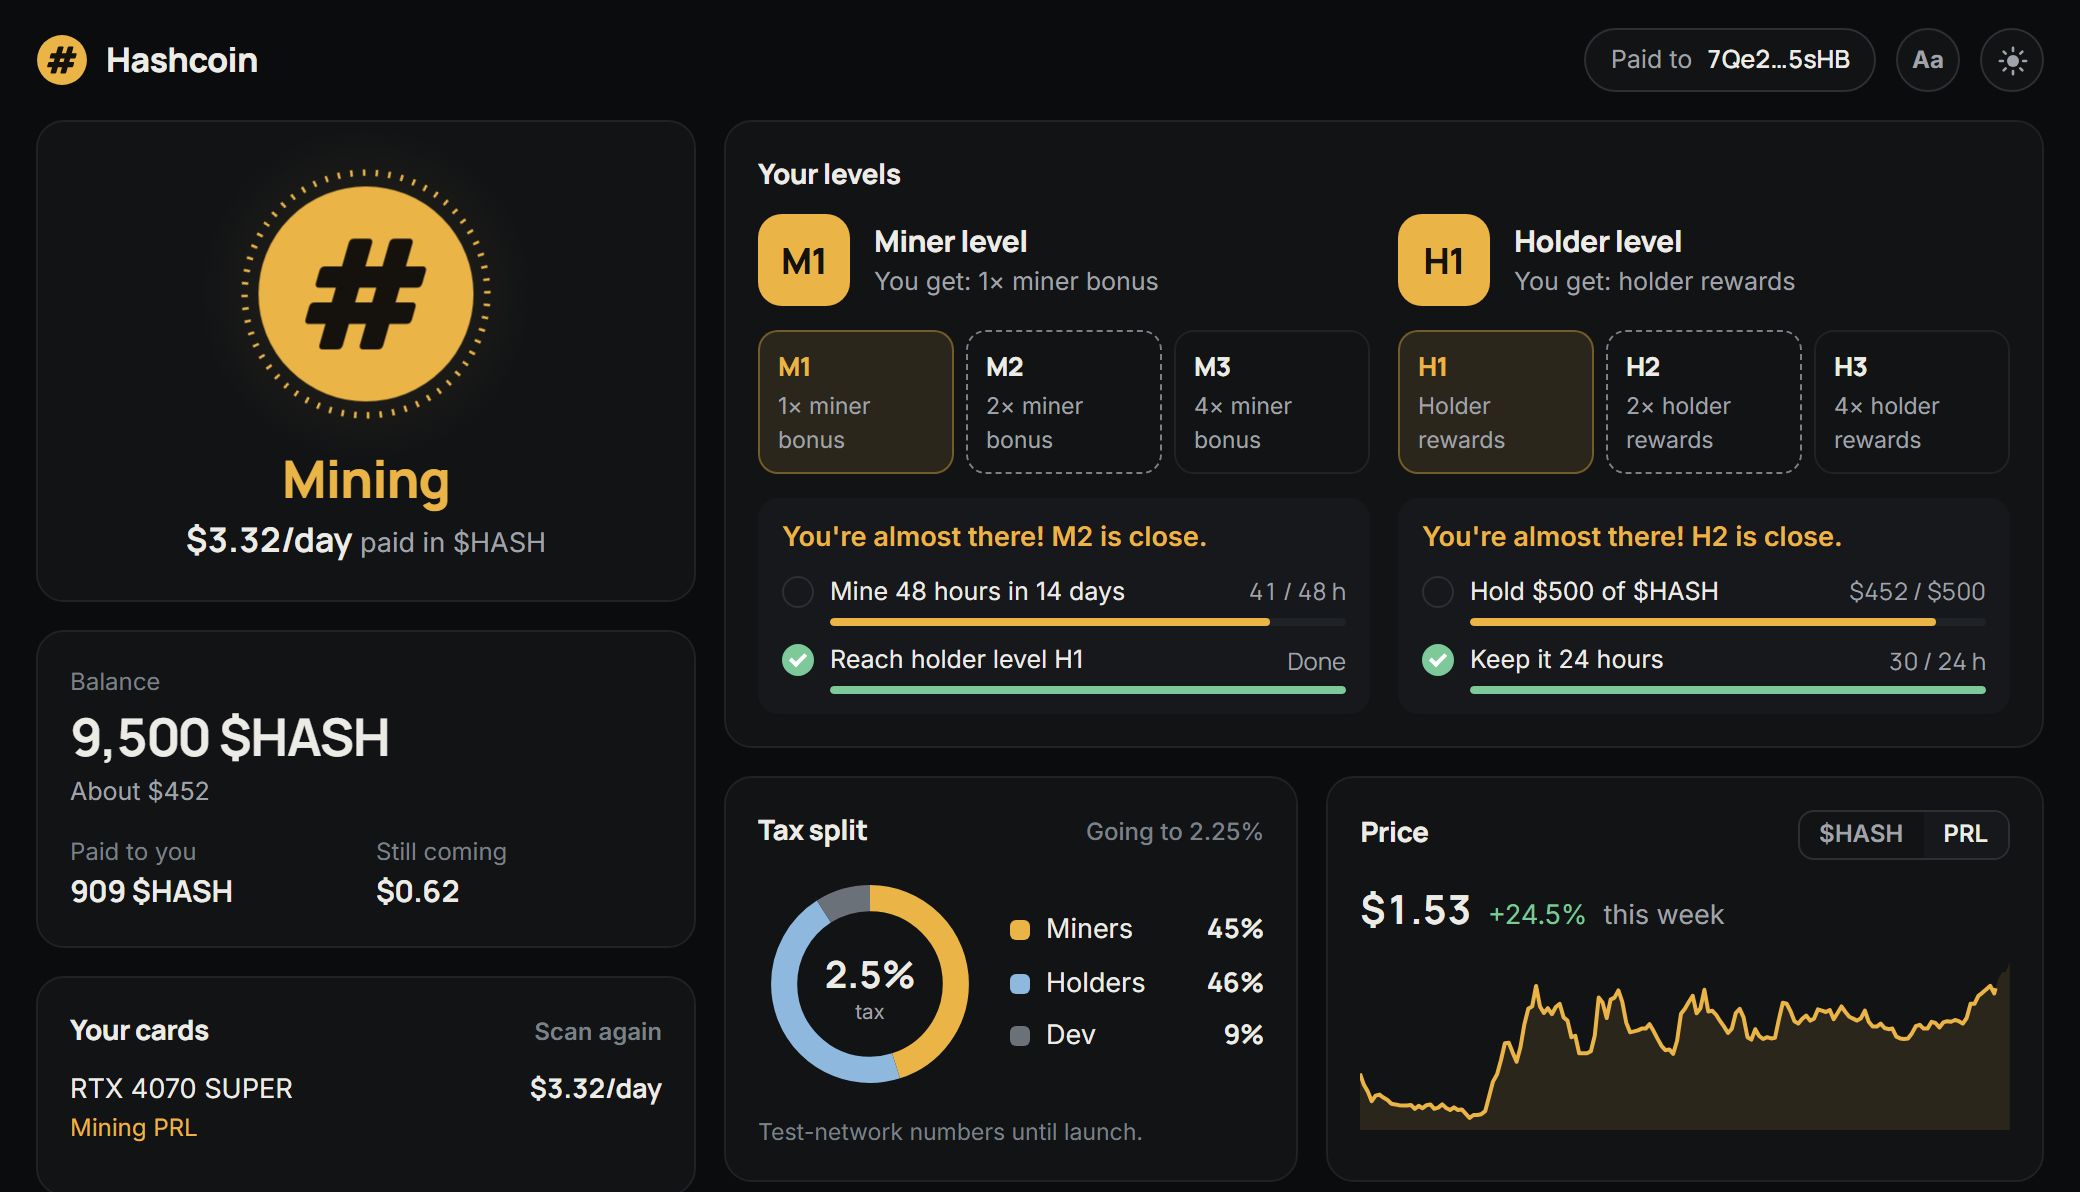
Task: Click the 'You're almost there! H2 is close.' heading
Action: (1632, 537)
